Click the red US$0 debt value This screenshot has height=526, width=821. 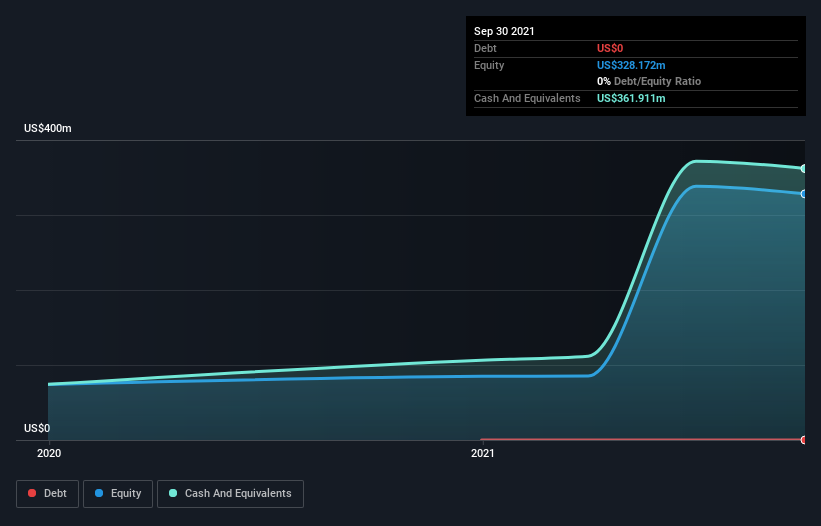[610, 48]
